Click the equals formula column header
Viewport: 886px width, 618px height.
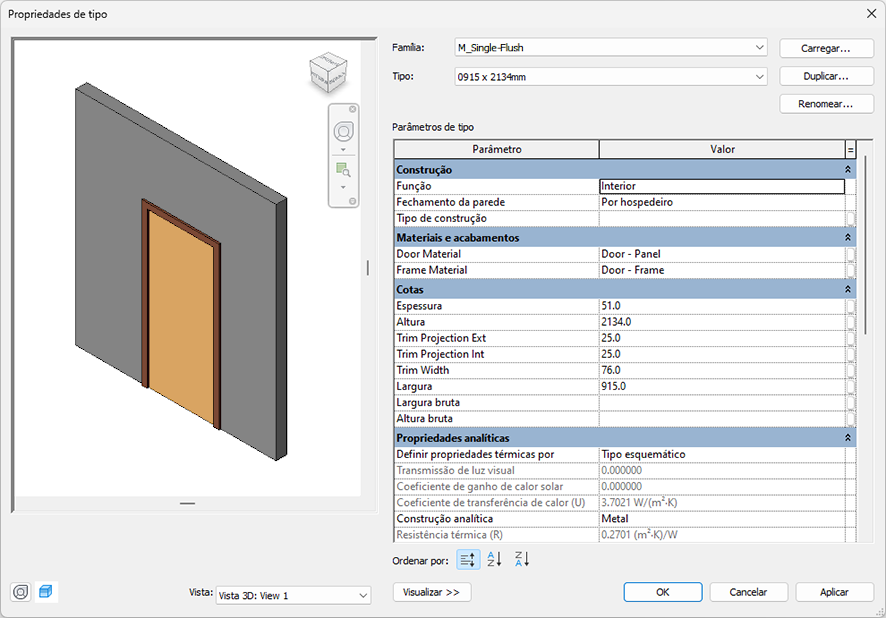click(850, 149)
